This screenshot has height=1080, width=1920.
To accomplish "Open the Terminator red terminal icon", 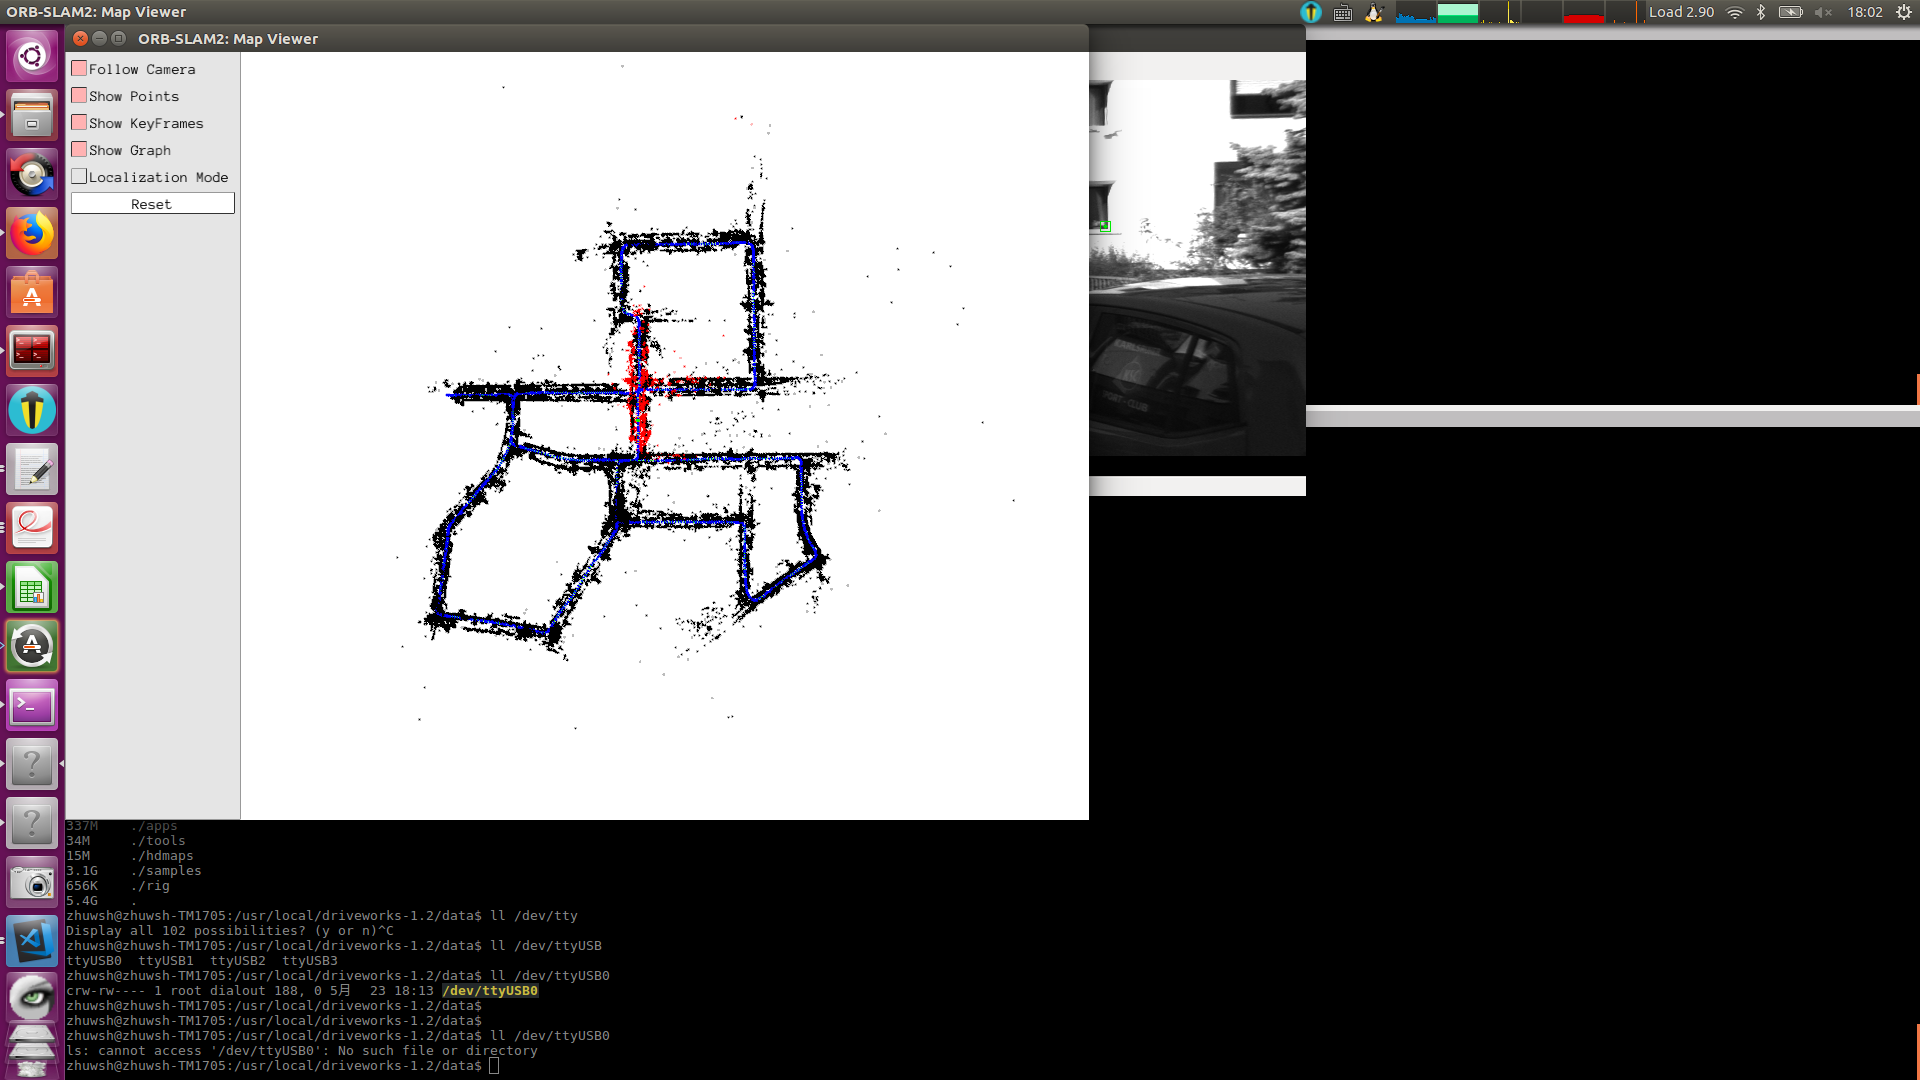I will click(32, 351).
